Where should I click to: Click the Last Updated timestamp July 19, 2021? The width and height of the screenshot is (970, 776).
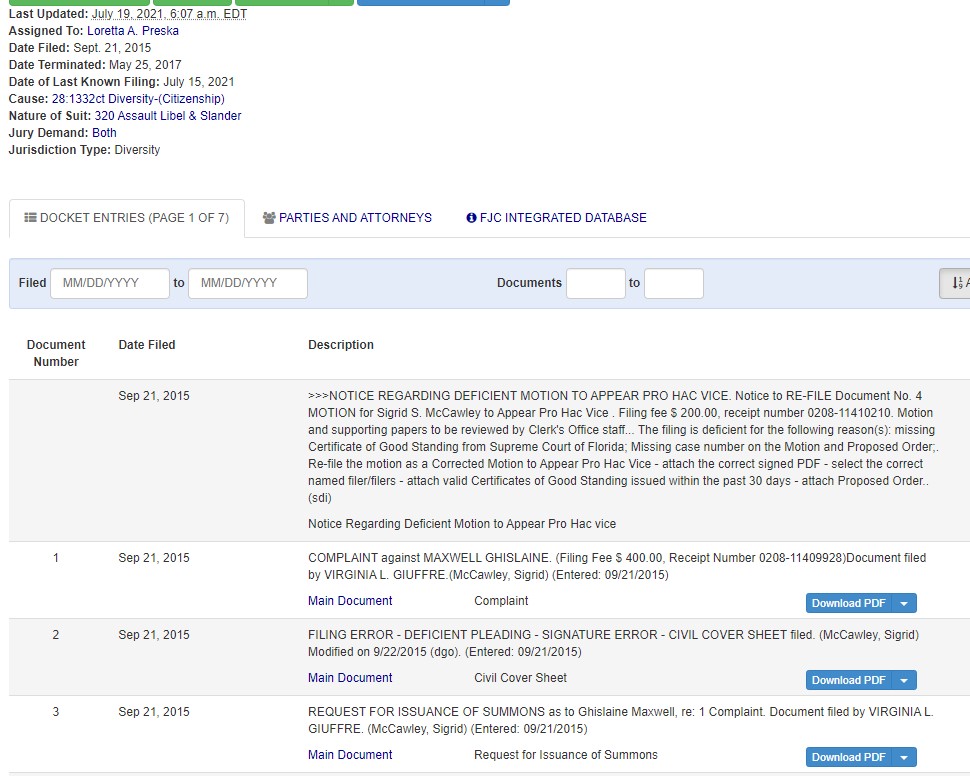point(169,14)
